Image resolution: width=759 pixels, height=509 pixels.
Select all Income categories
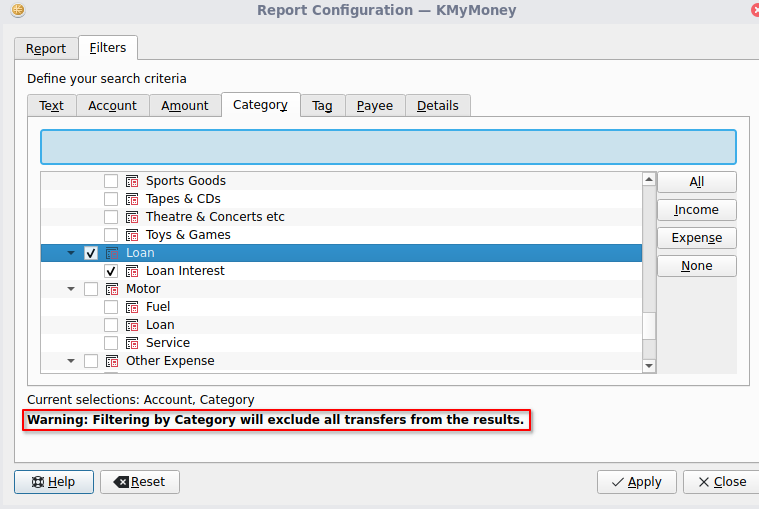(696, 210)
